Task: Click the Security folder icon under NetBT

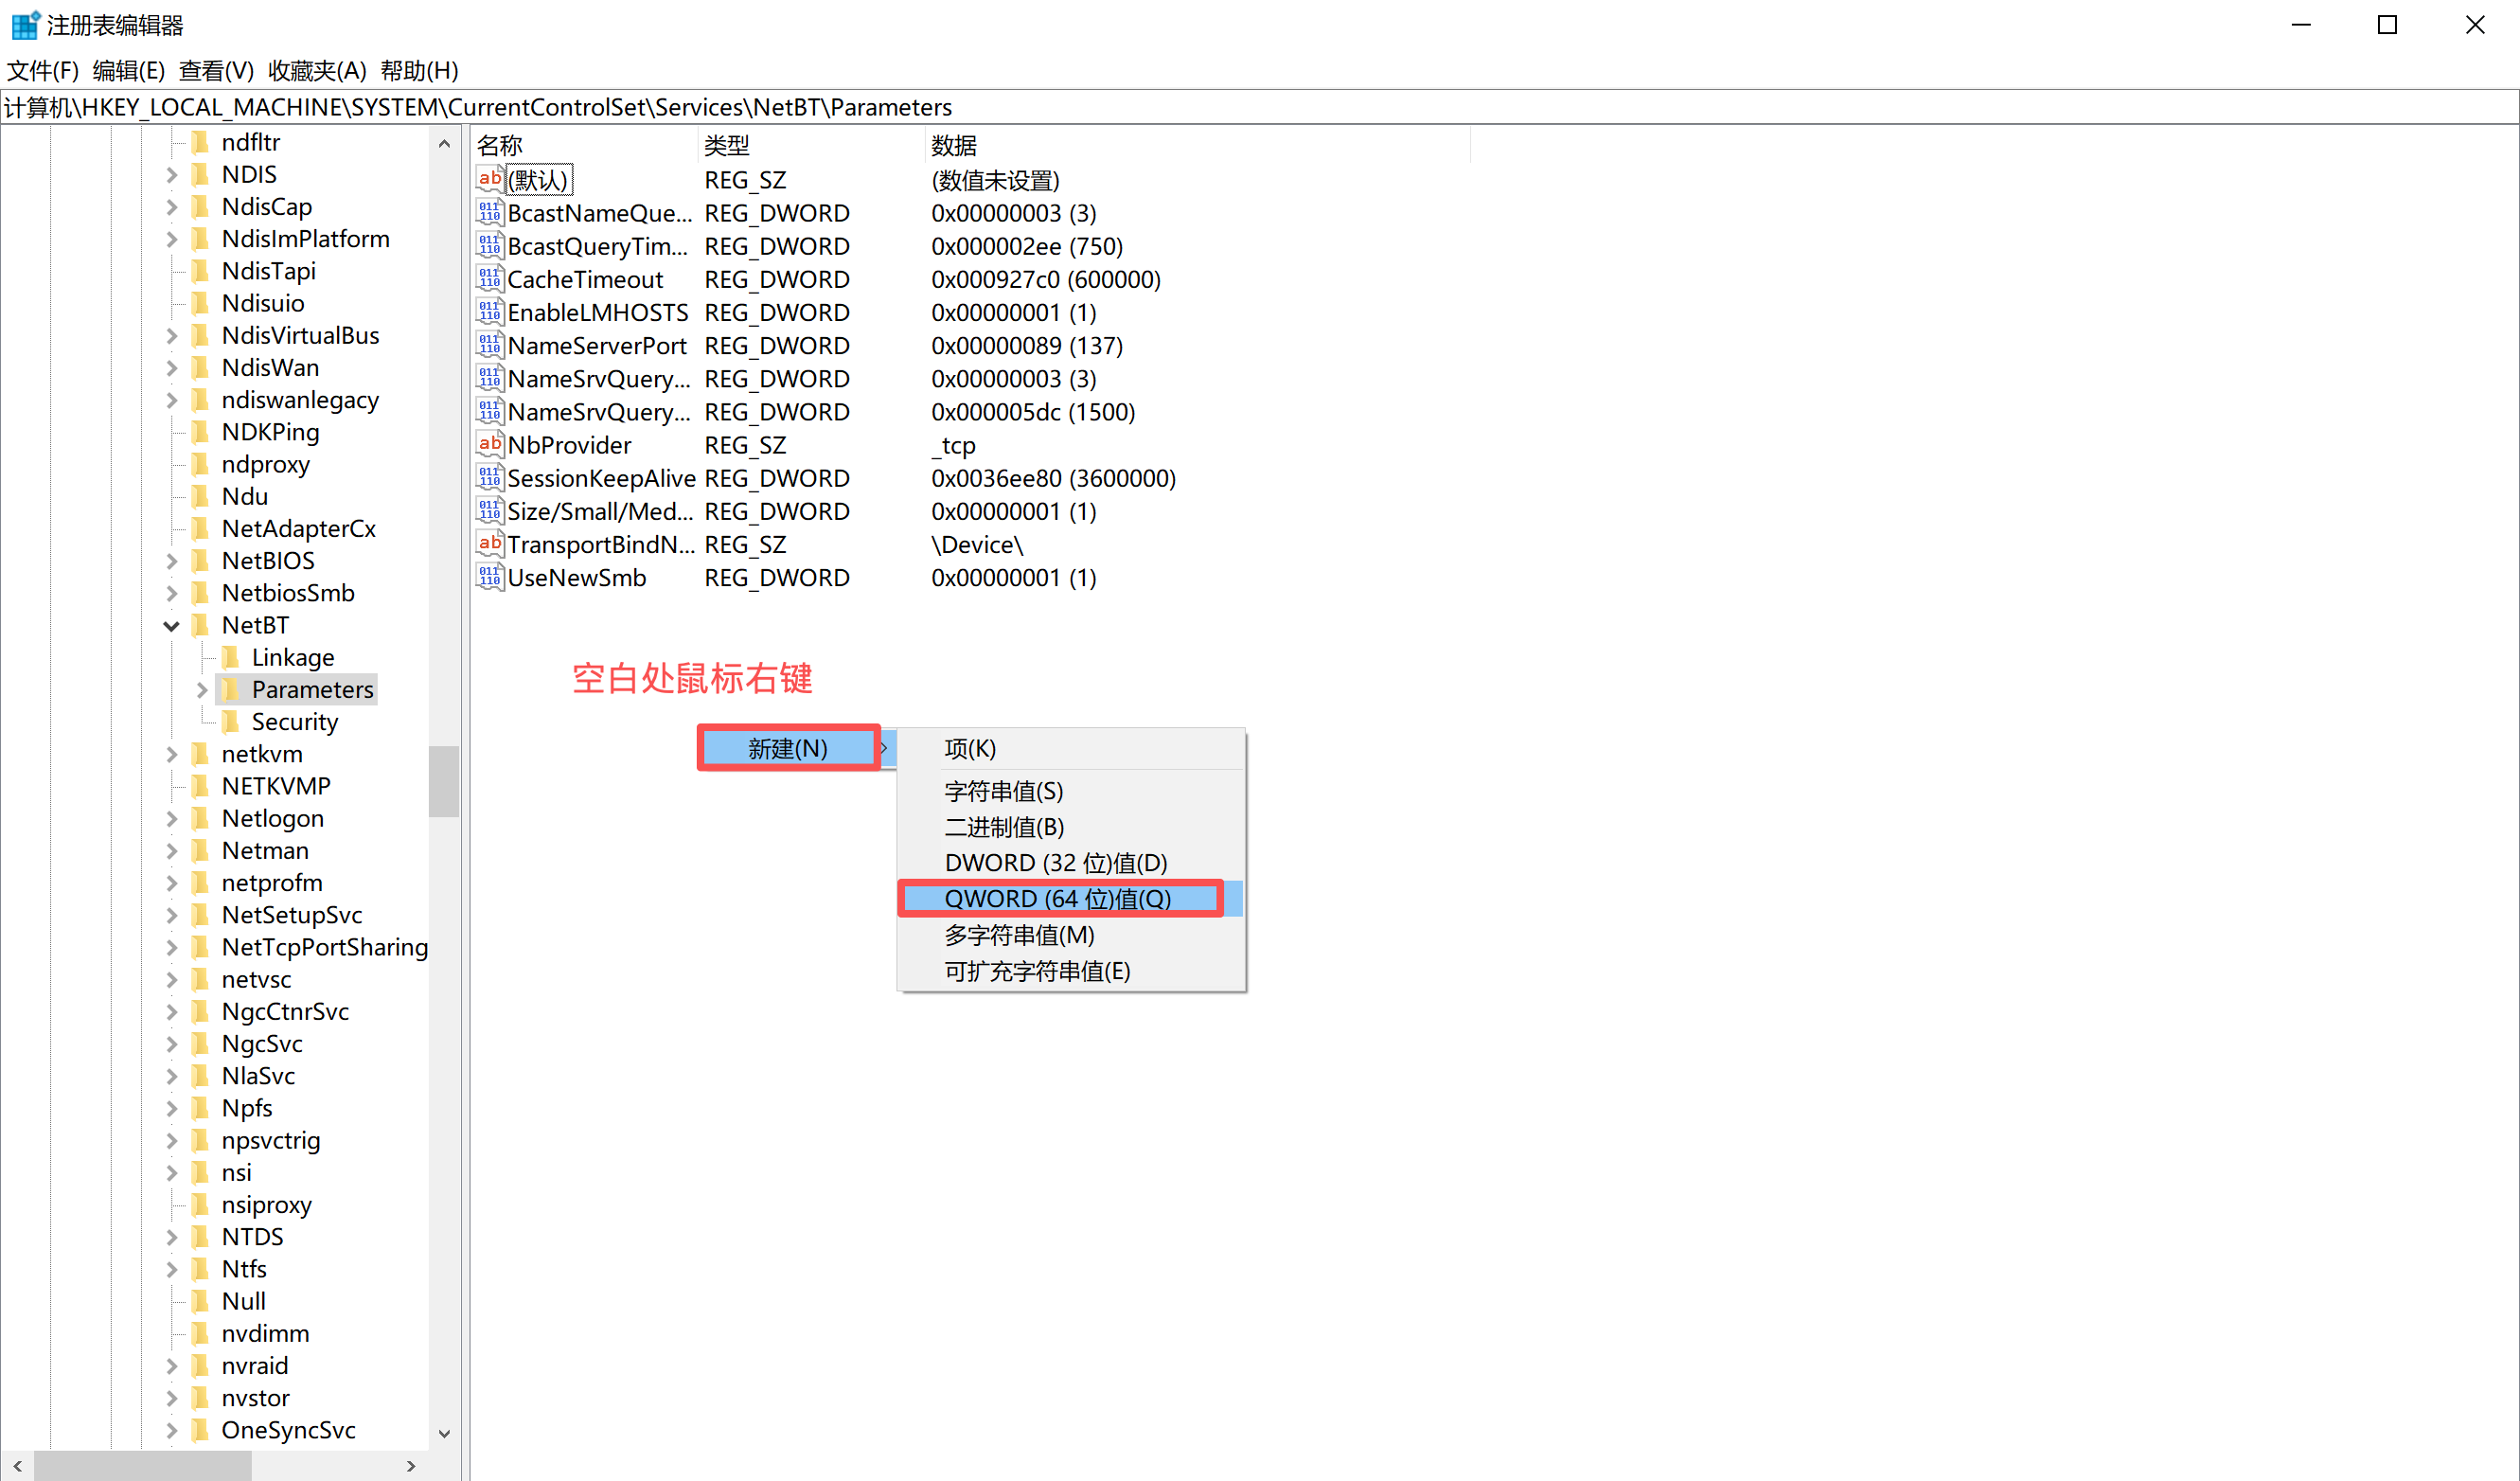Action: point(231,721)
